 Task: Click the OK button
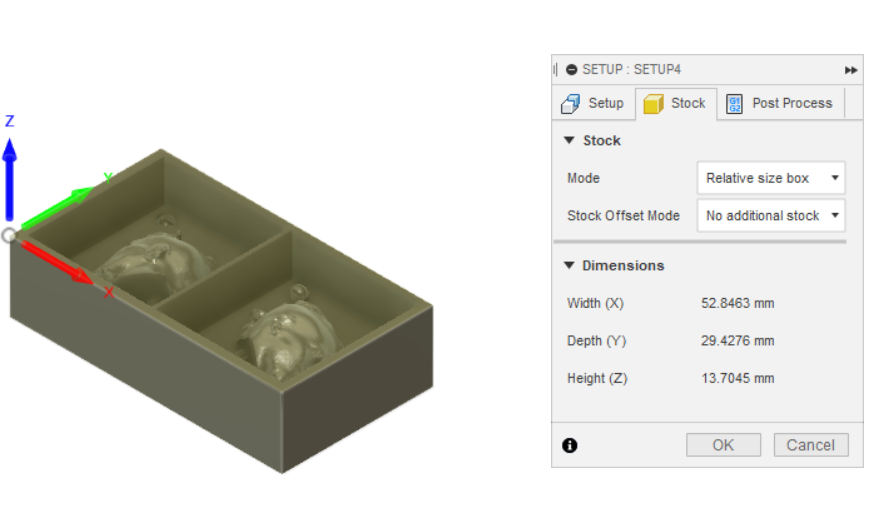click(723, 445)
